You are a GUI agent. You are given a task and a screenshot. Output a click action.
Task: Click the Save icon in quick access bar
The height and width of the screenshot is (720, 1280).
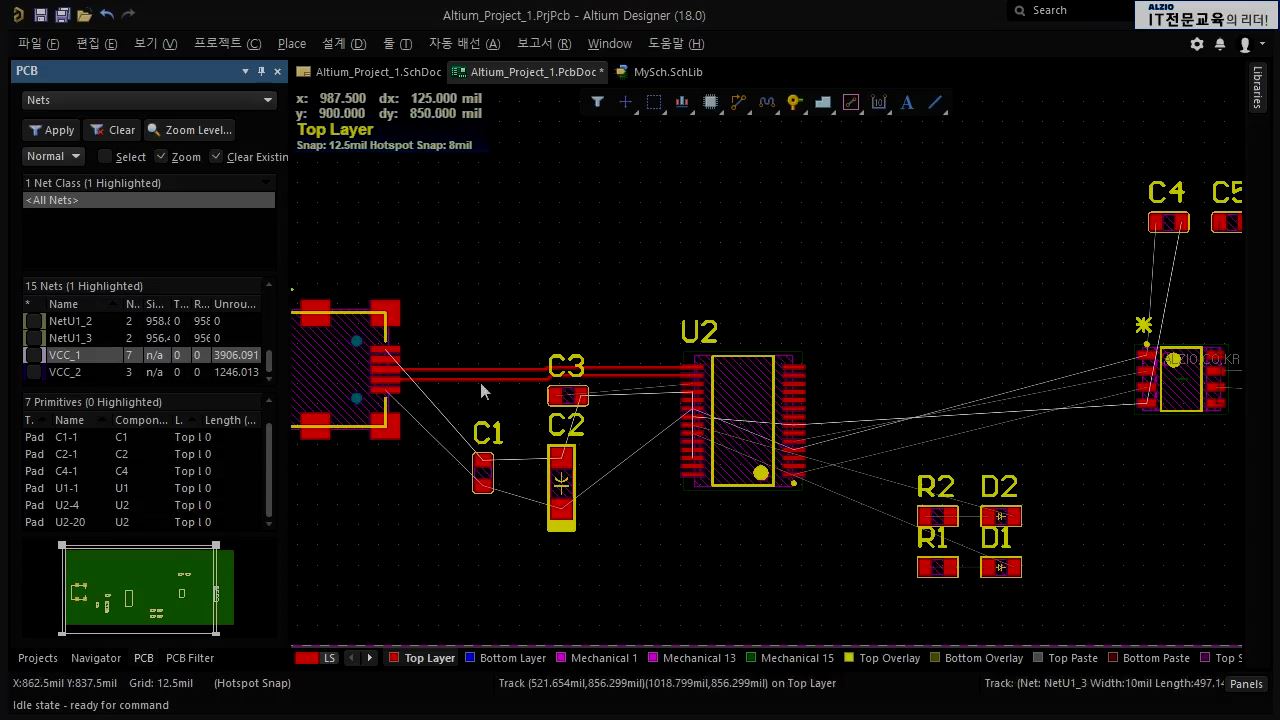click(40, 15)
